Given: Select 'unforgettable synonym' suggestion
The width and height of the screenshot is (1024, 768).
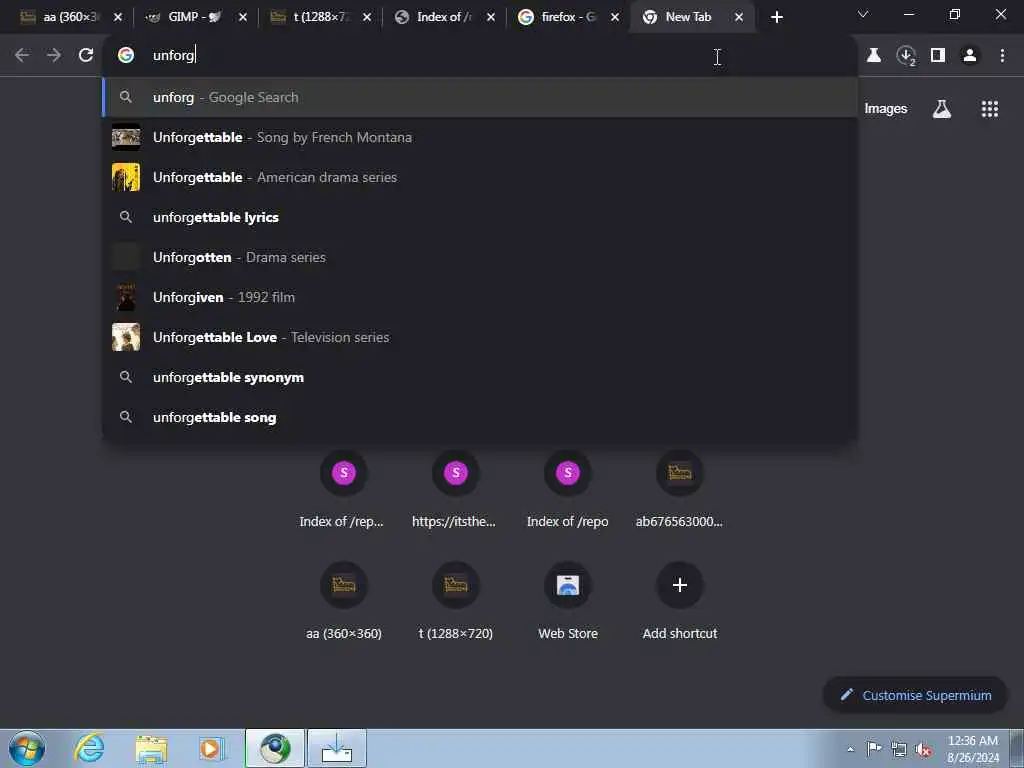Looking at the screenshot, I should (480, 377).
